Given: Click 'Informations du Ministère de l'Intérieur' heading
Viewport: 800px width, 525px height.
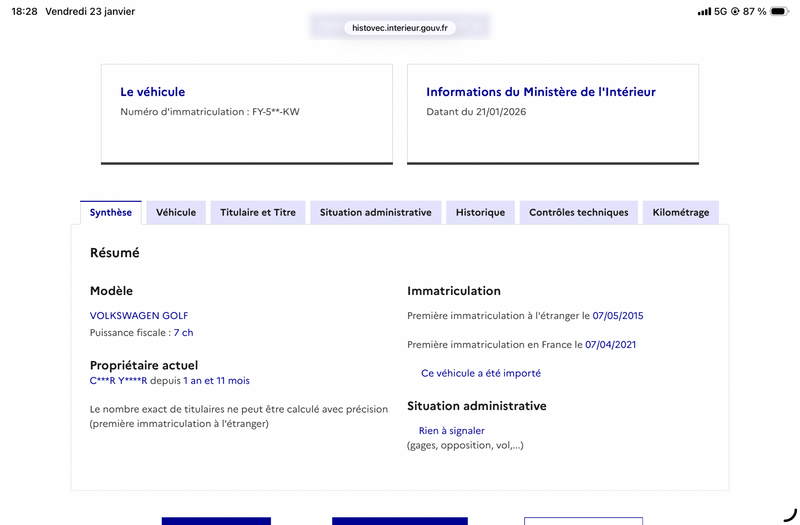Looking at the screenshot, I should pos(541,92).
